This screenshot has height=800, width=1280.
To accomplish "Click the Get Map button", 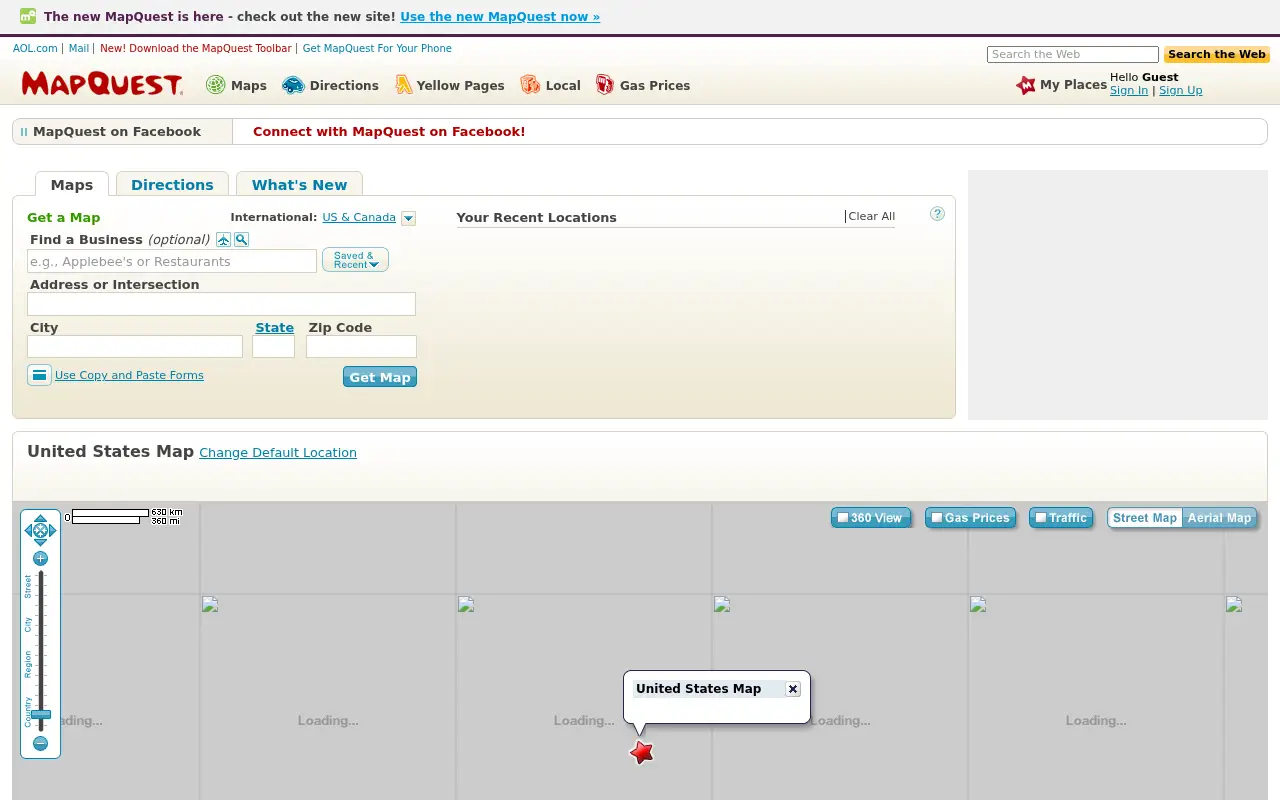I will (380, 377).
